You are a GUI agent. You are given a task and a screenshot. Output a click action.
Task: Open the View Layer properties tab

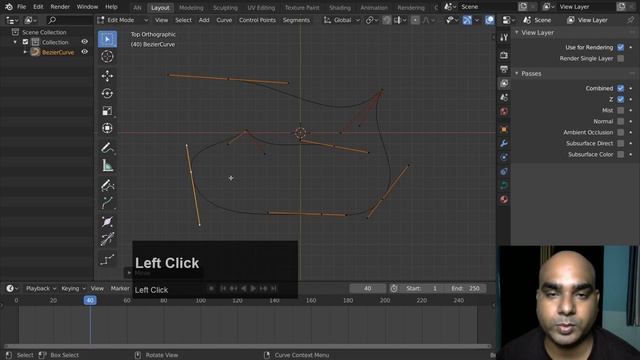[x=504, y=84]
